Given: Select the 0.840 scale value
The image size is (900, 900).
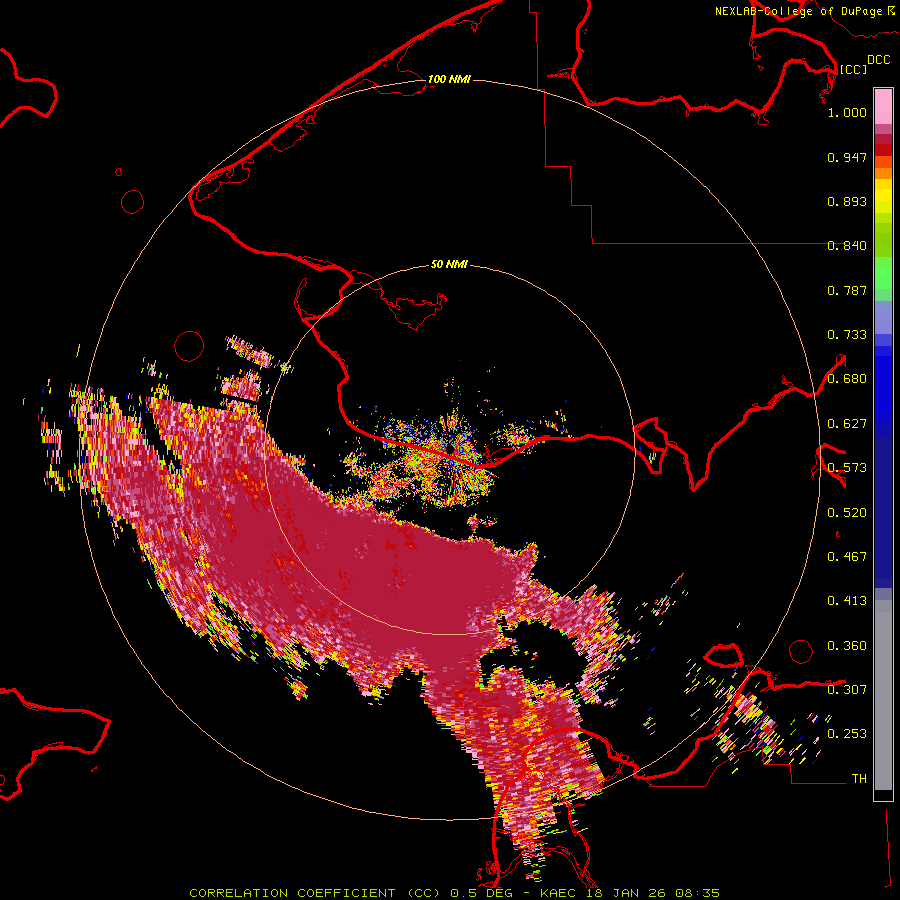Looking at the screenshot, I should point(847,246).
